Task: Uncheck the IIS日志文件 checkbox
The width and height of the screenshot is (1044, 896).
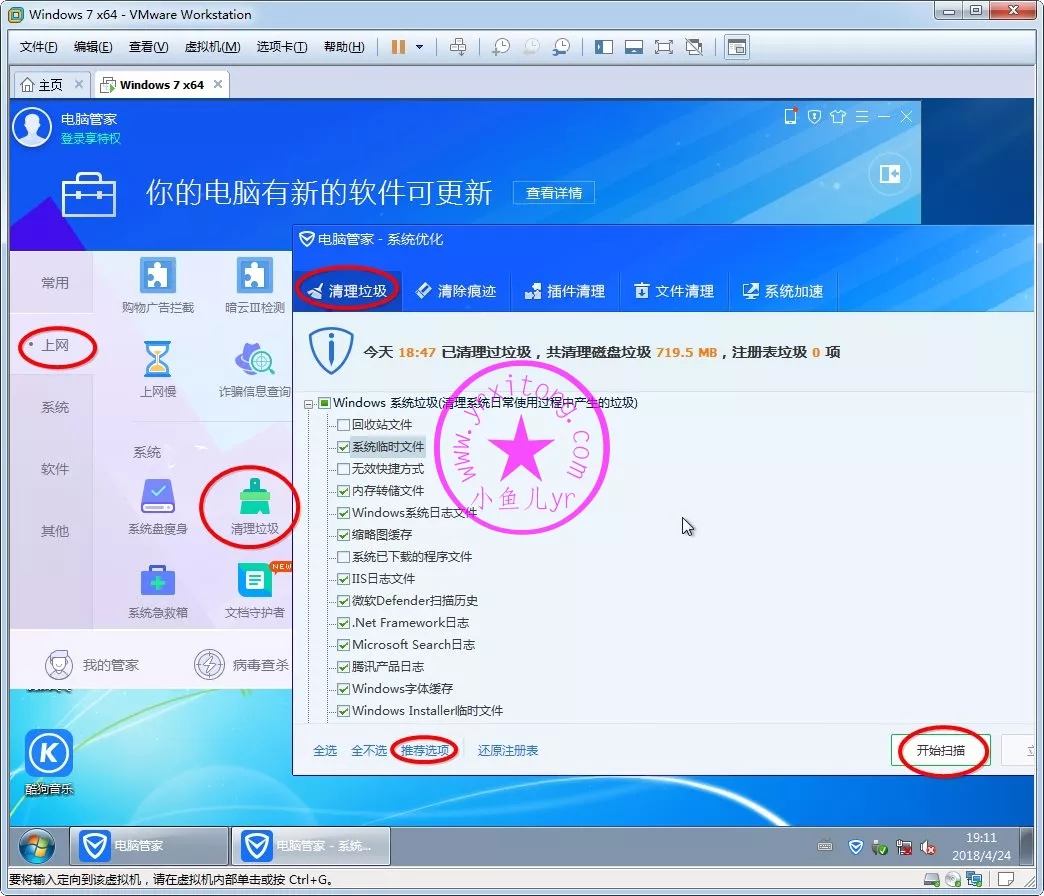Action: [344, 579]
